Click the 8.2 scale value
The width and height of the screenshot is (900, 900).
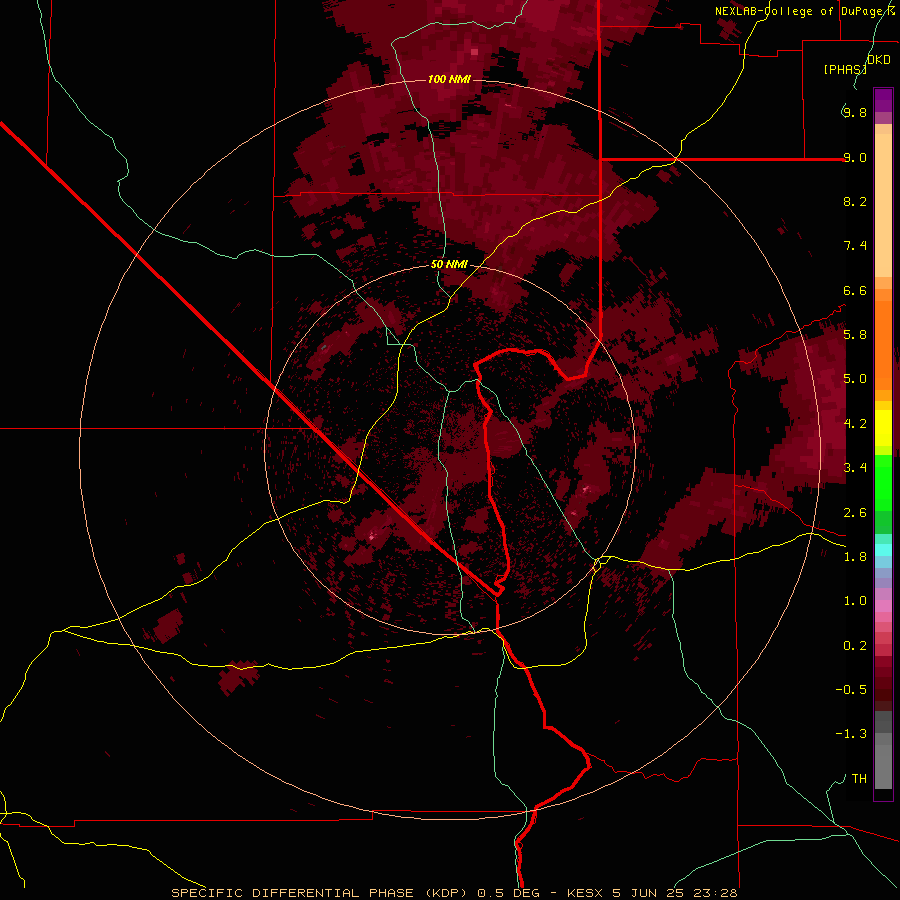pos(855,201)
